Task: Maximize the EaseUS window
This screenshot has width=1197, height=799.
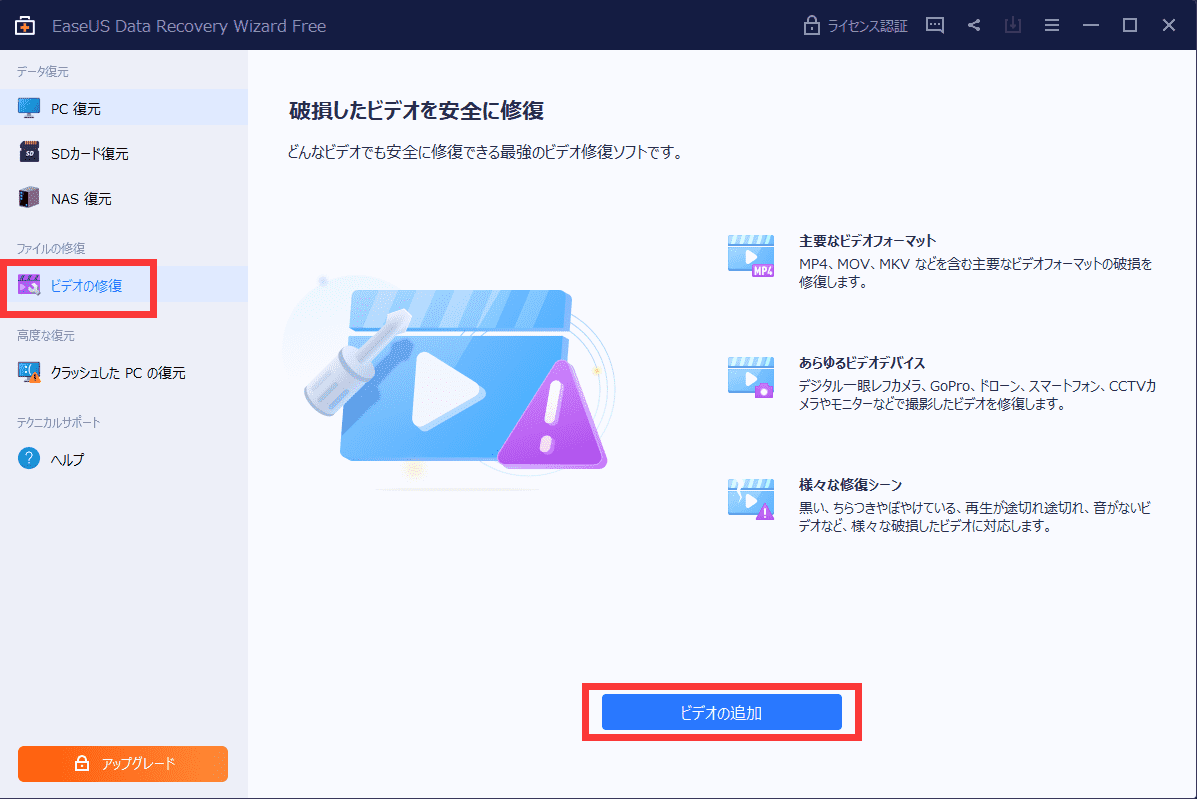Action: 1130,25
